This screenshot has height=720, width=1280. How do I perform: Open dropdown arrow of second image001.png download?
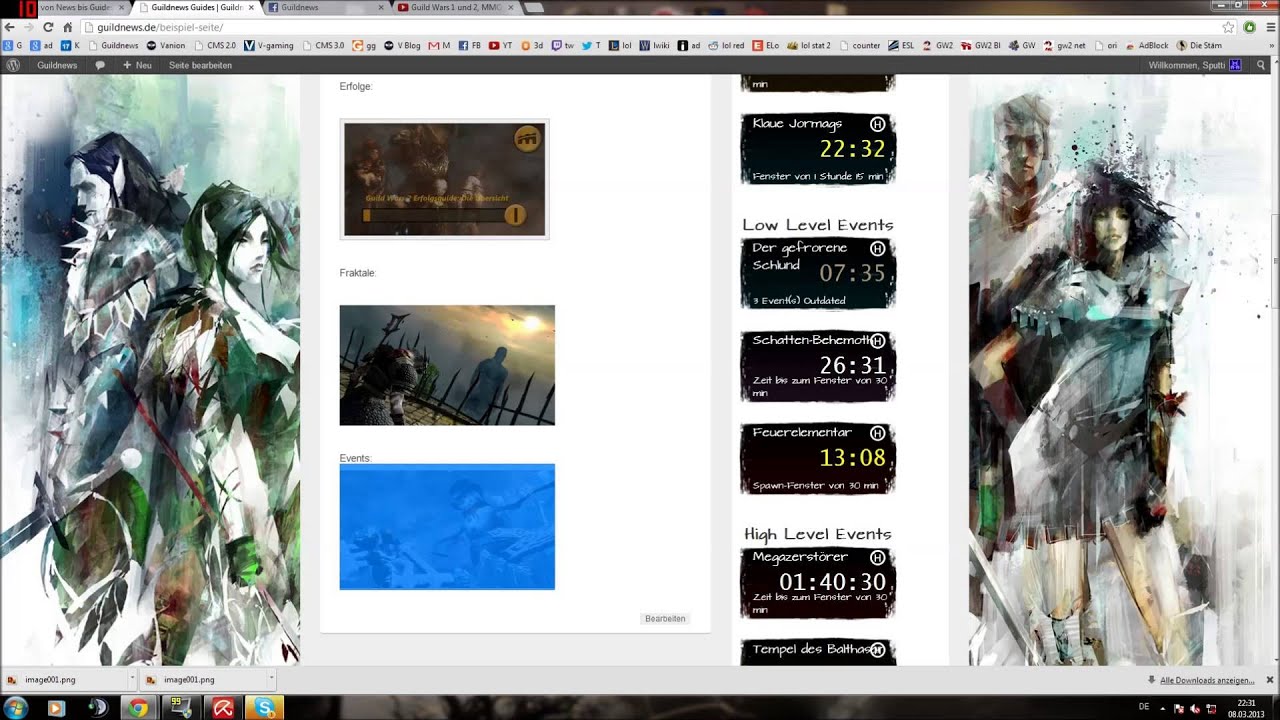(x=270, y=679)
